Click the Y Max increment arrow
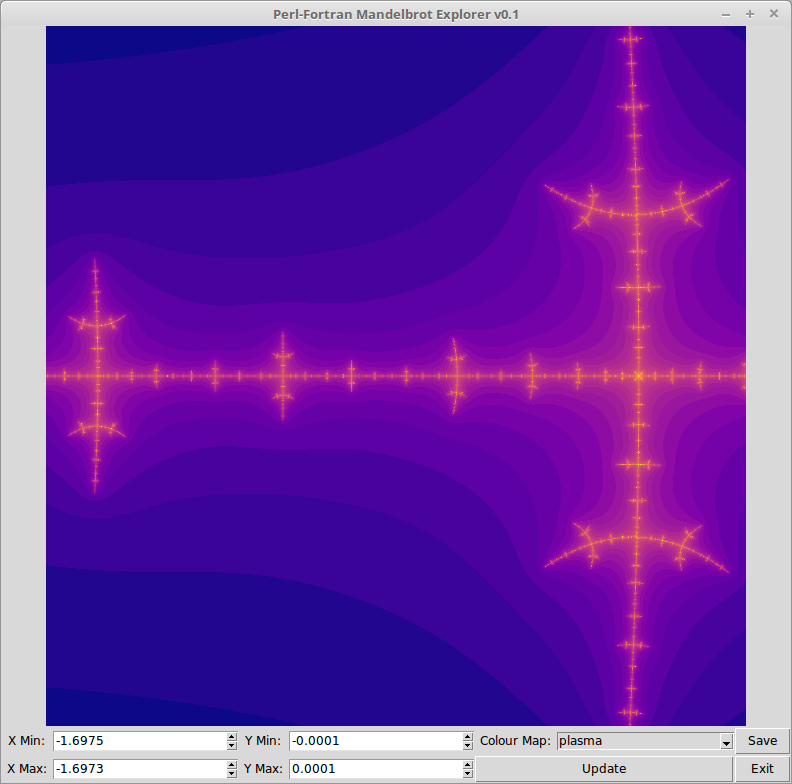 (467, 765)
